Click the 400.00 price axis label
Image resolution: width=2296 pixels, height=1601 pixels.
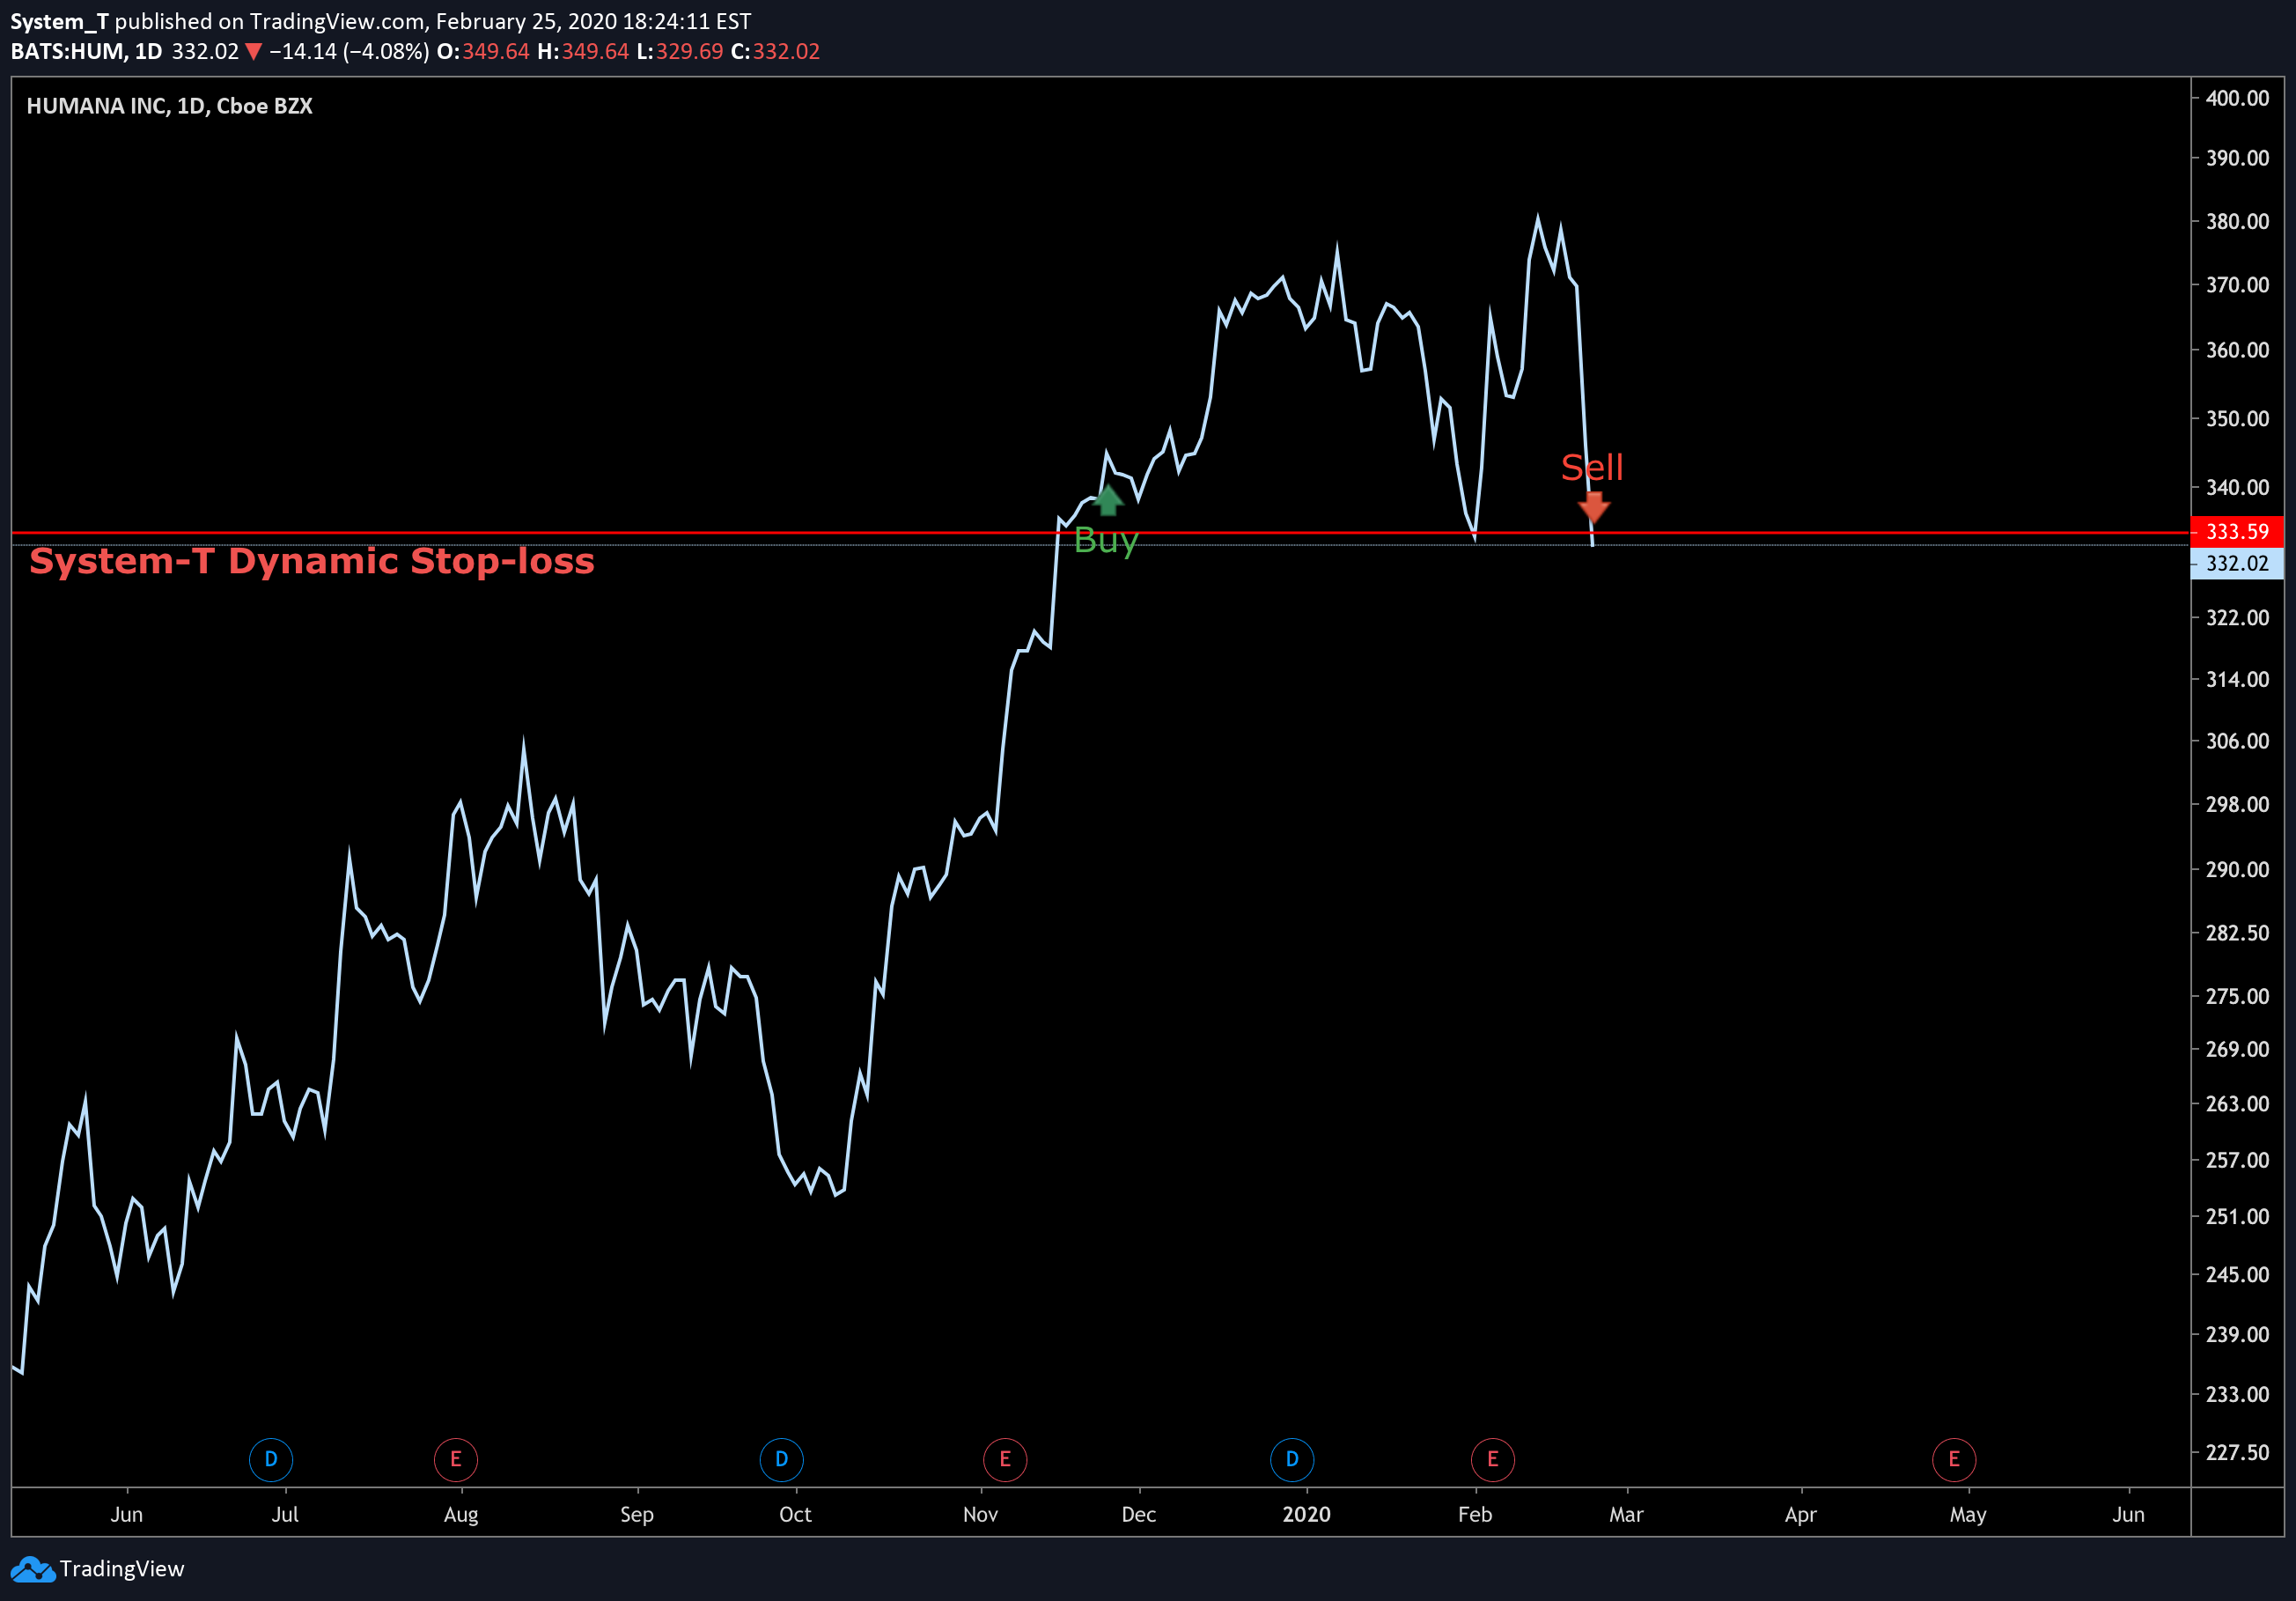pyautogui.click(x=2237, y=98)
